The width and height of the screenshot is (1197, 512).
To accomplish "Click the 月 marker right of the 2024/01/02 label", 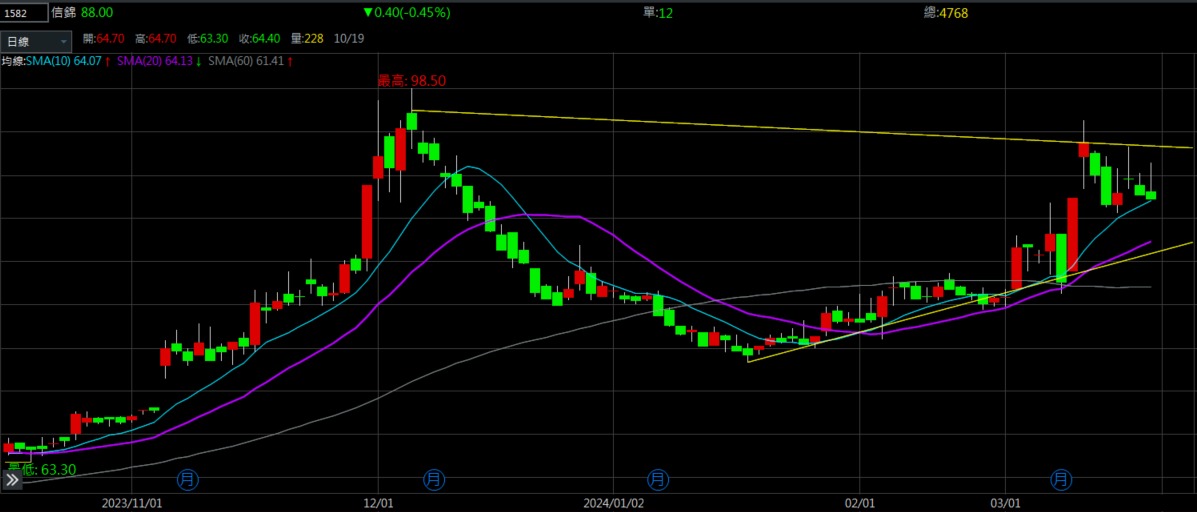I will click(657, 479).
